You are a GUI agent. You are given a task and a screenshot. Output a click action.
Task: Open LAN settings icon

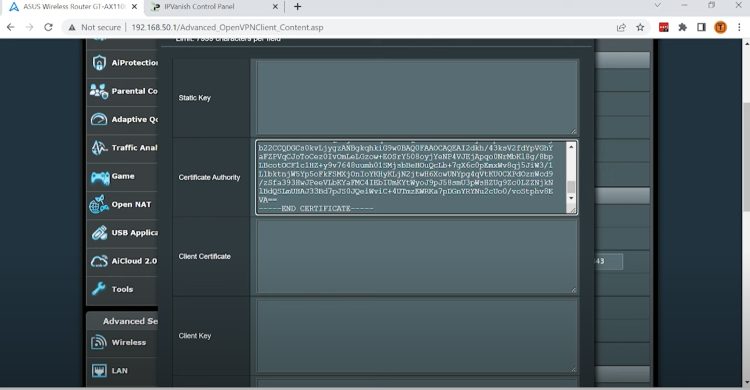click(99, 370)
